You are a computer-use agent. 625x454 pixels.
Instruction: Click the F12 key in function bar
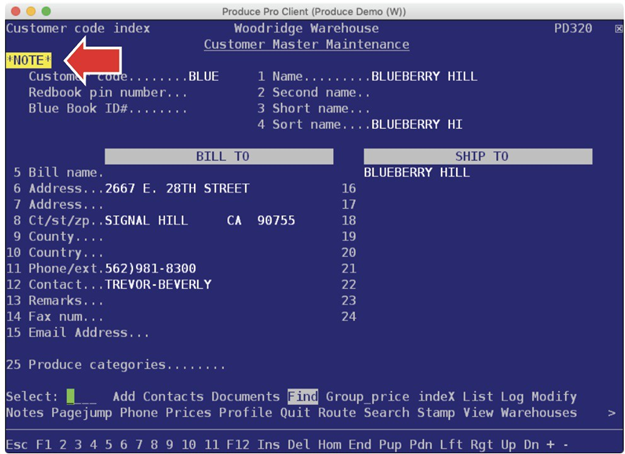[238, 444]
